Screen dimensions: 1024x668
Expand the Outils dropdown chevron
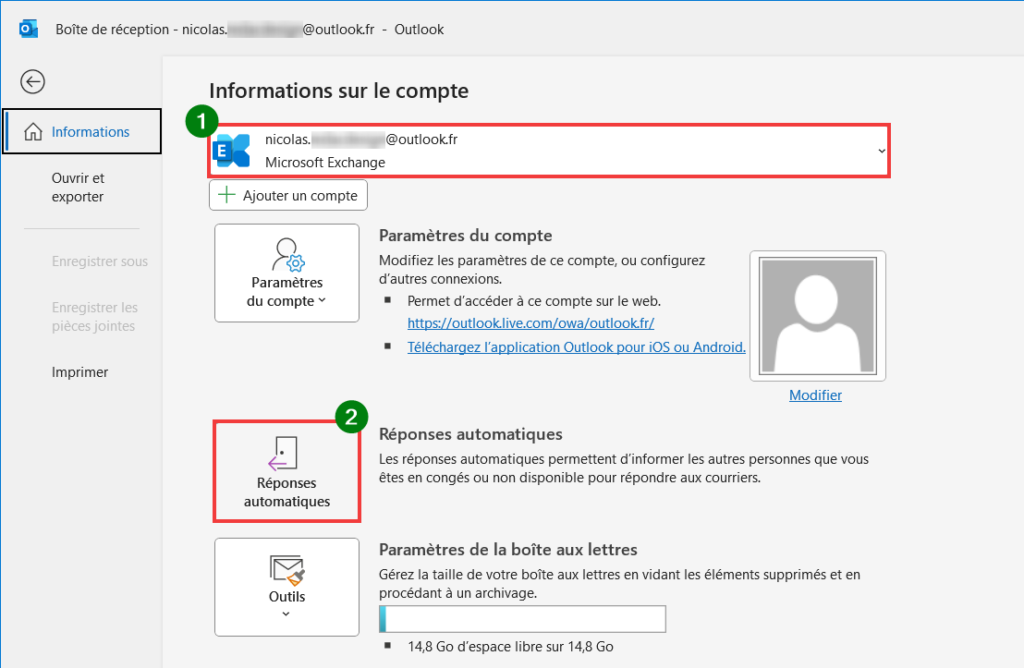coord(286,612)
